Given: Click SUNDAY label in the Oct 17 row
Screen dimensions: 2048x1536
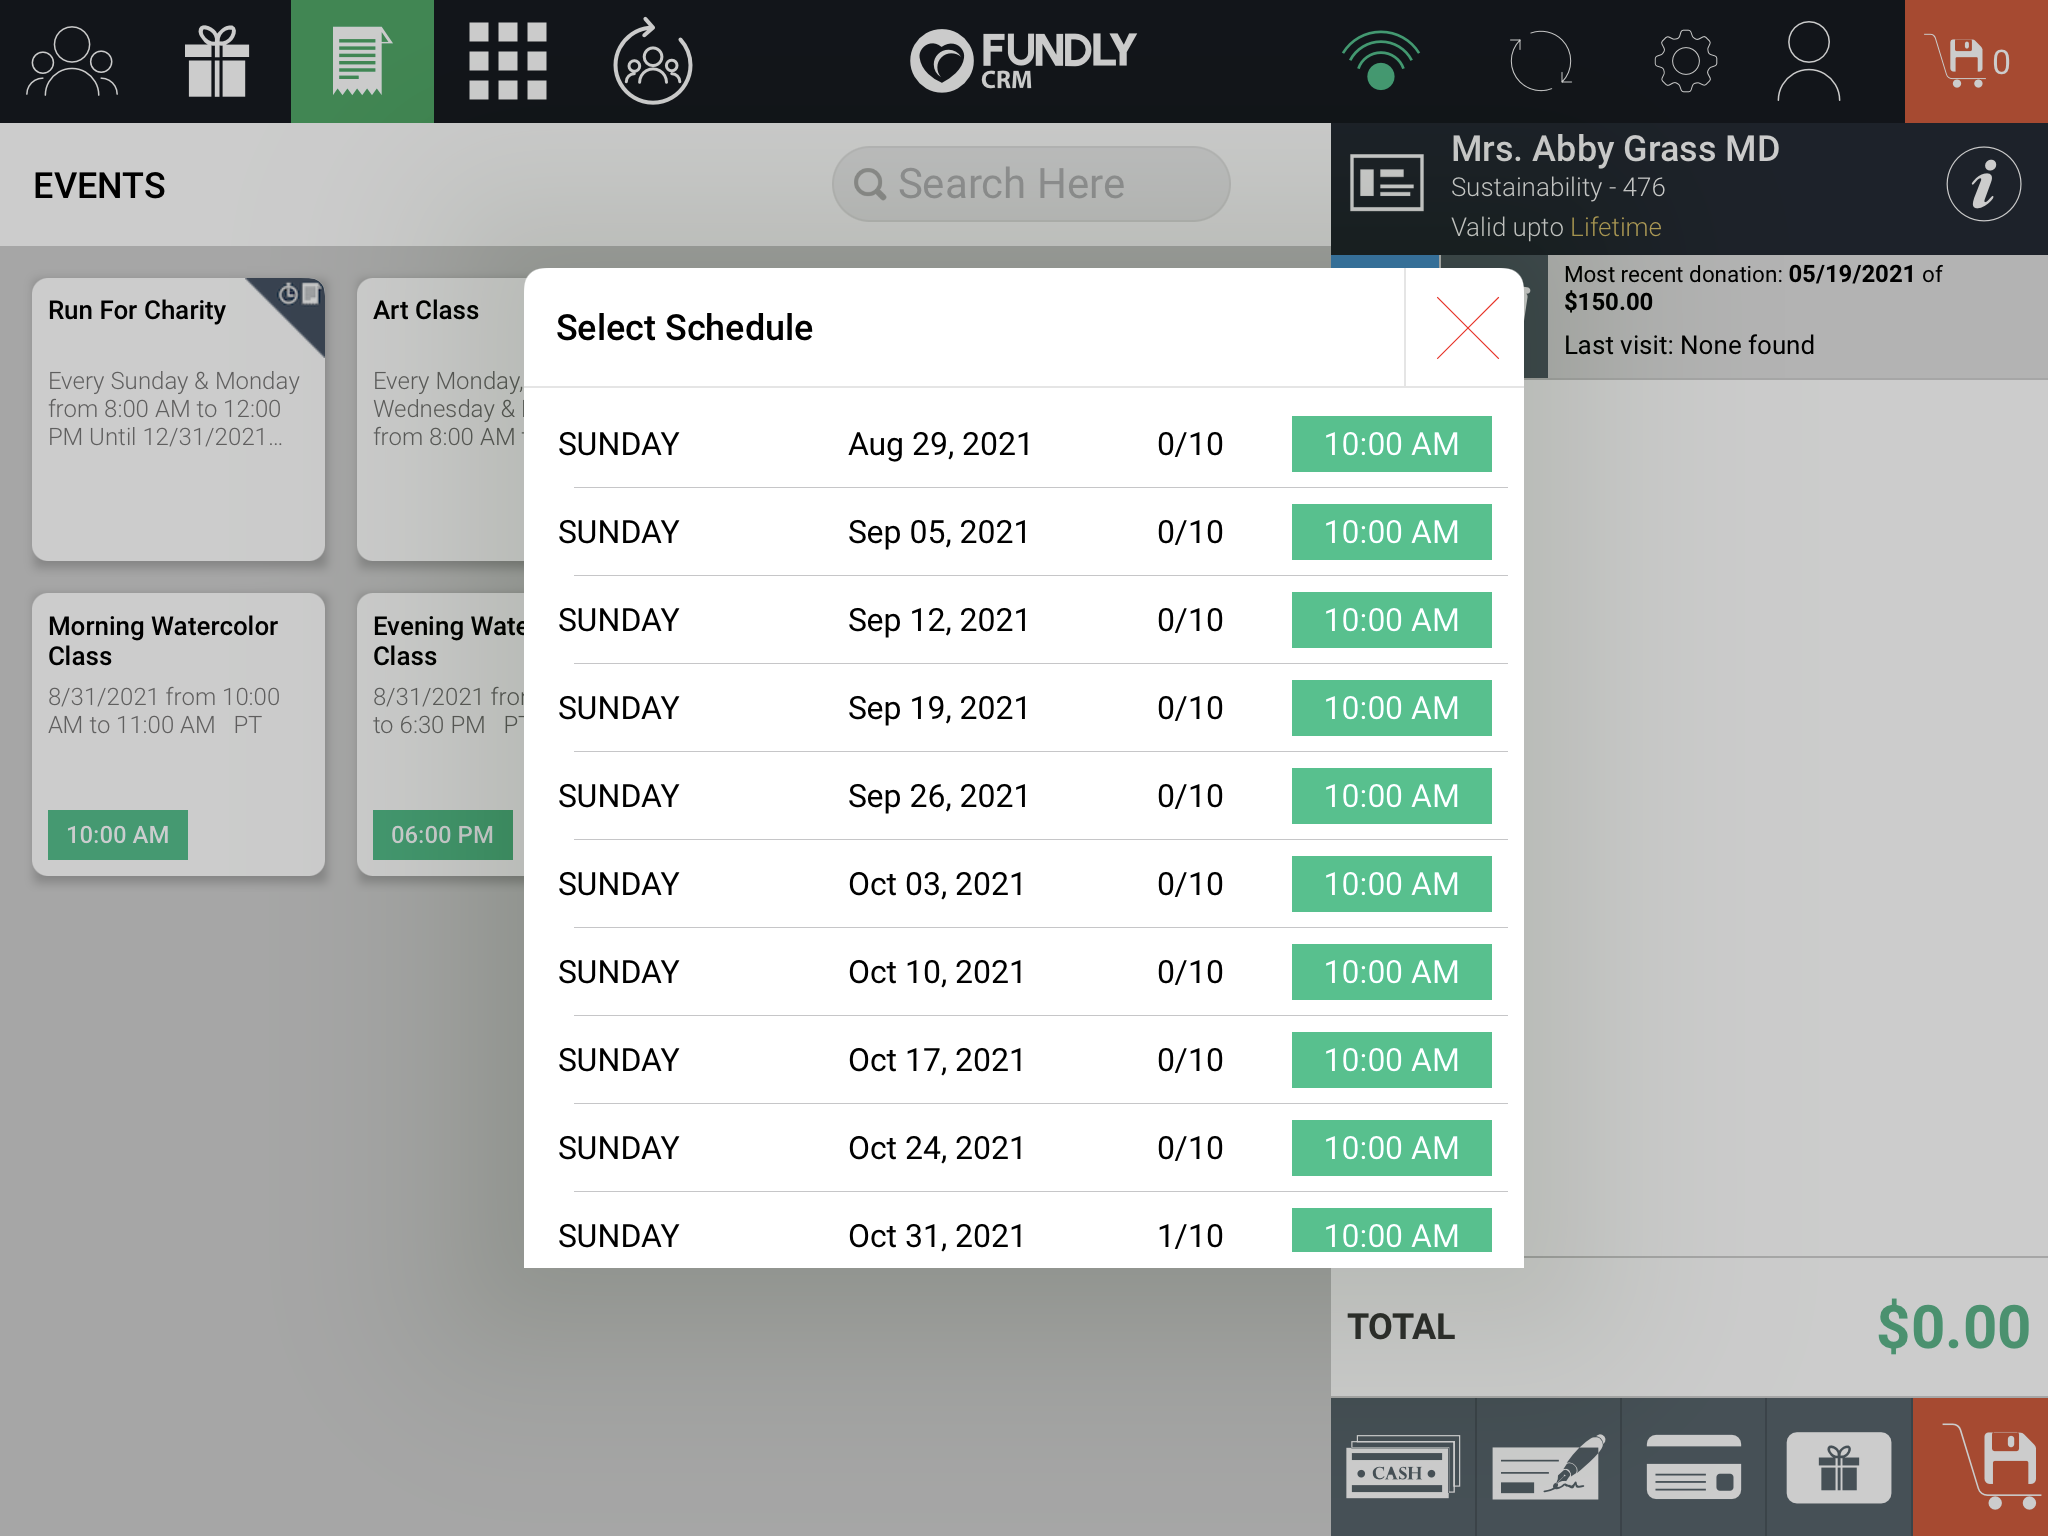Looking at the screenshot, I should (618, 1060).
